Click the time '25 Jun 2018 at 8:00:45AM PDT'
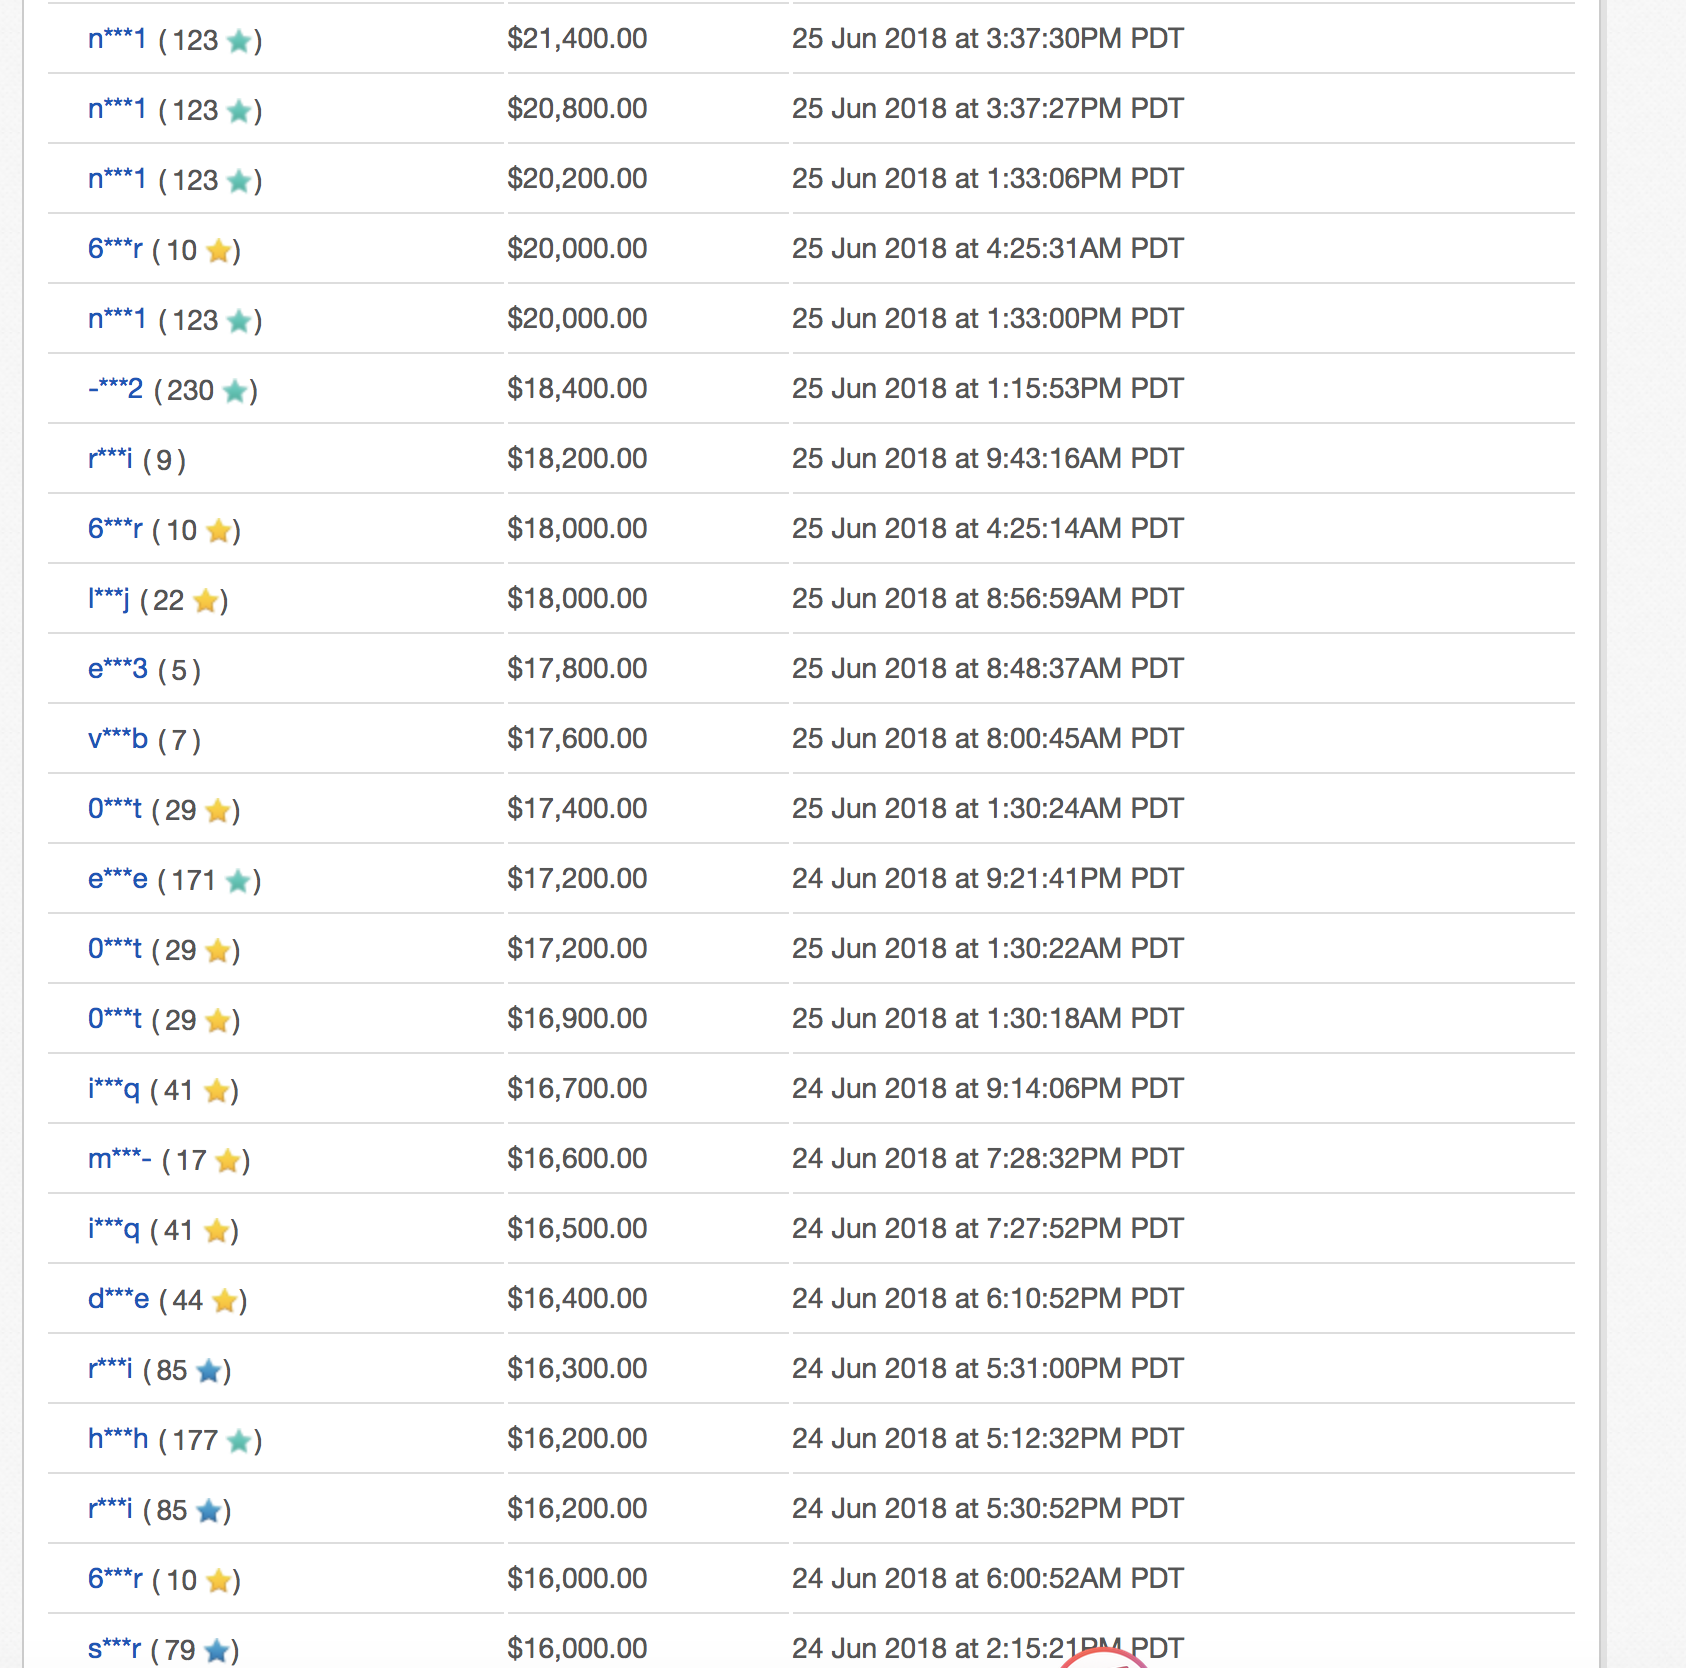Image resolution: width=1686 pixels, height=1668 pixels. [x=988, y=739]
